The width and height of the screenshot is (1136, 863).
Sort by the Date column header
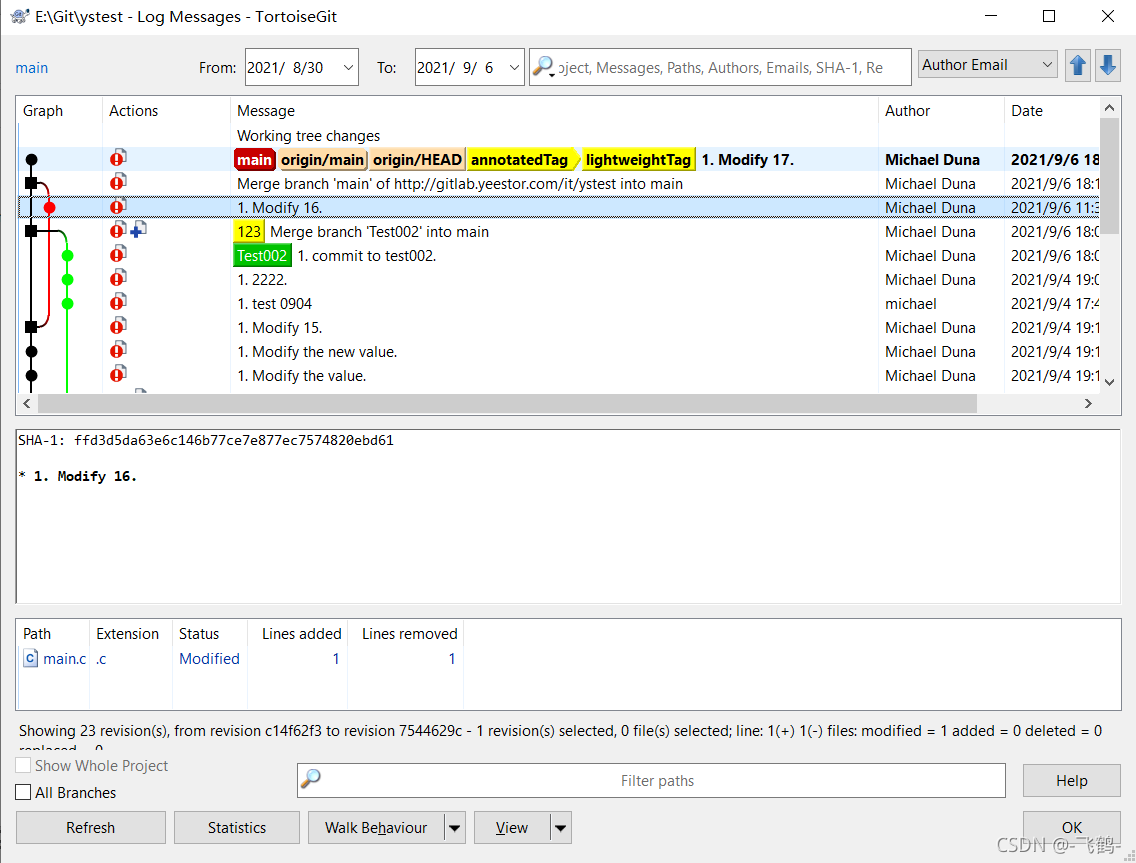click(1052, 111)
